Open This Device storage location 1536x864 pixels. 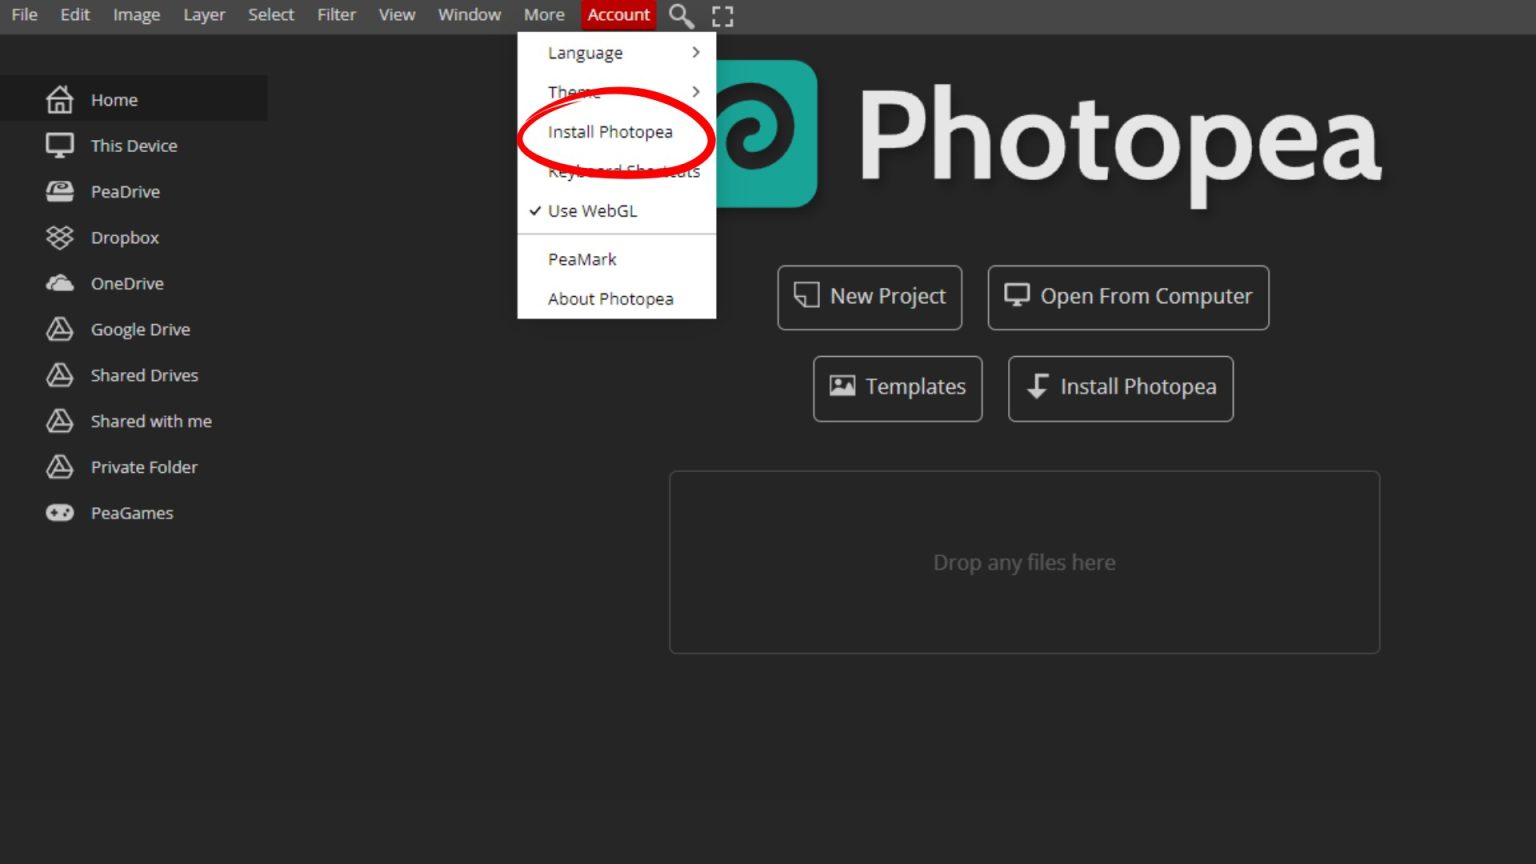click(x=134, y=145)
